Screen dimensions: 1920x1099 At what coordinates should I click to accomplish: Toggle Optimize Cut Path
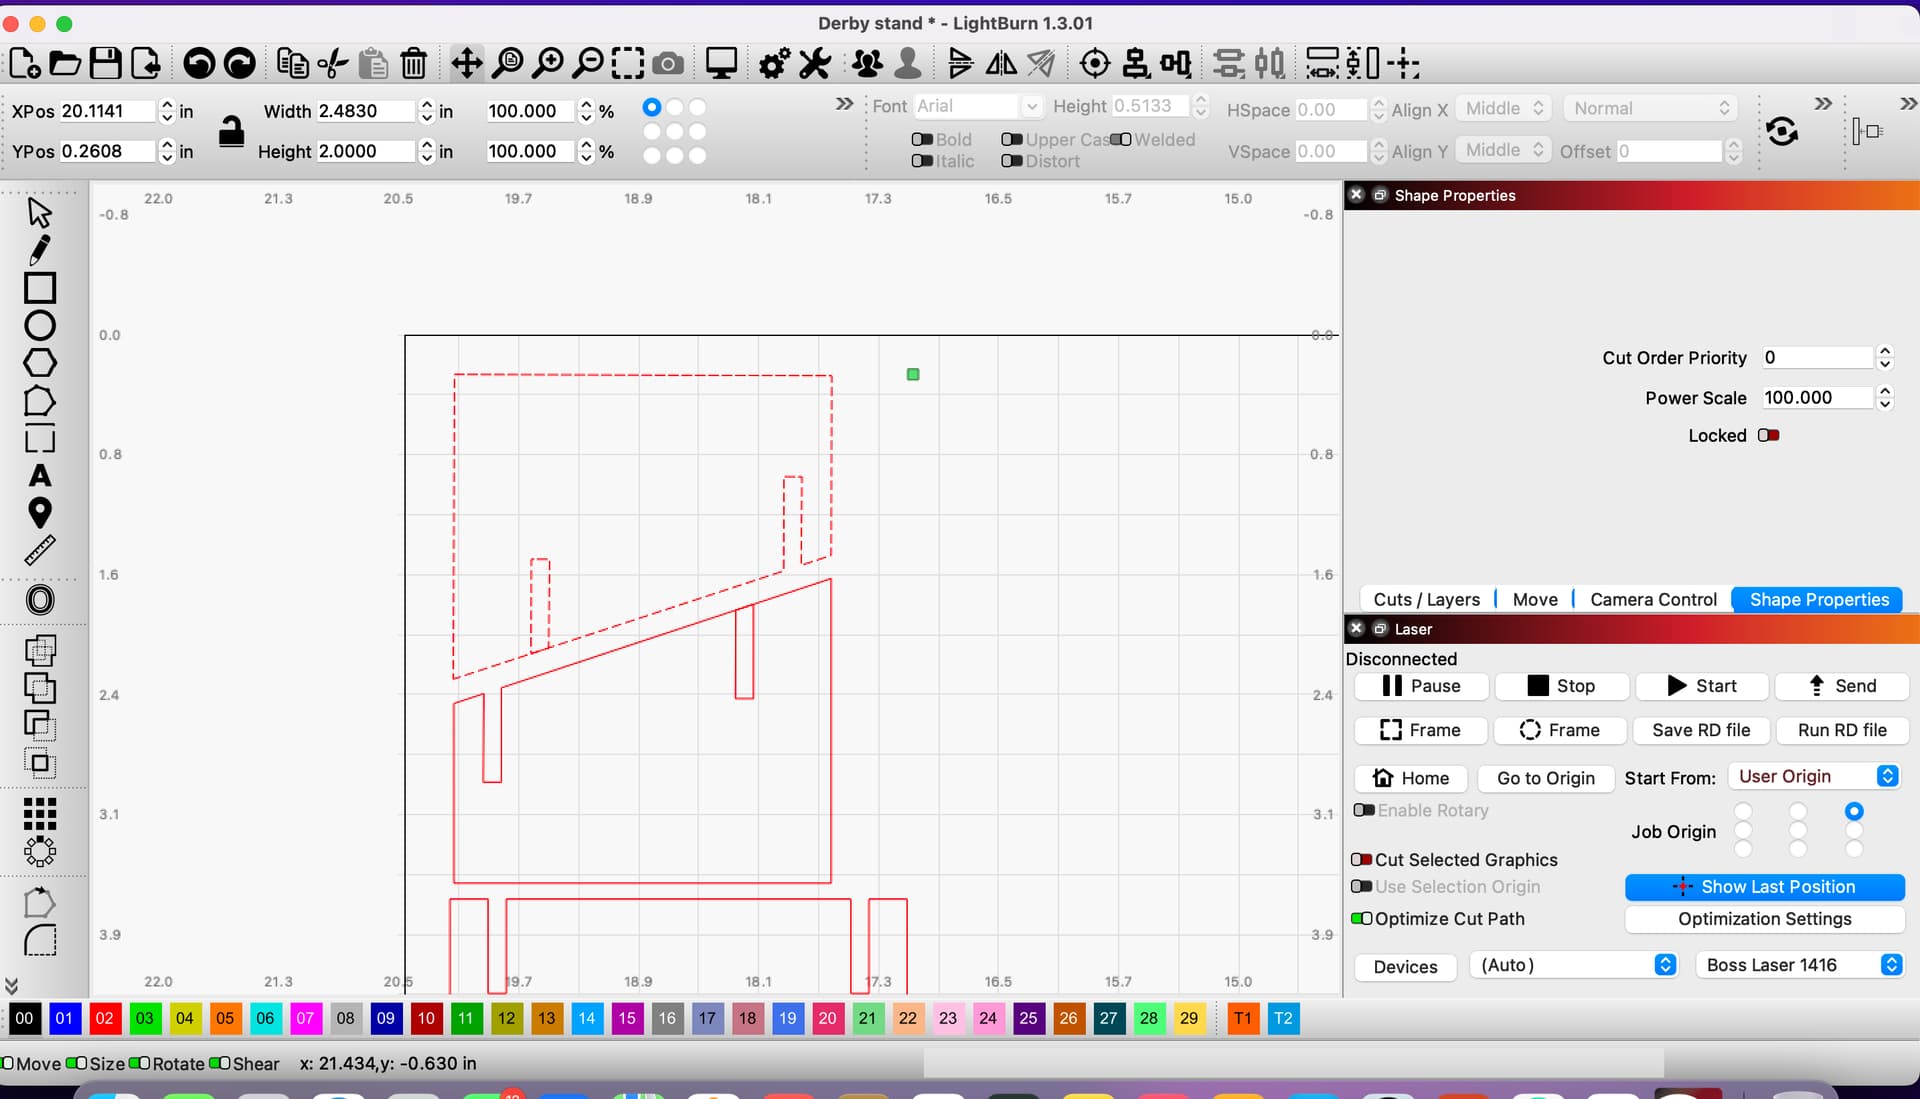coord(1361,919)
